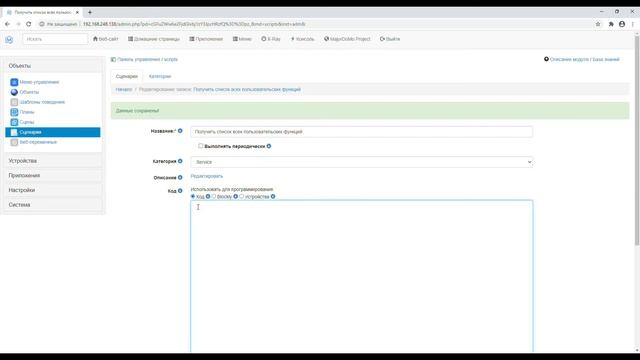Screen dimensions: 640x360
Task: Open Объекты item in sidebar list
Action: [29, 92]
